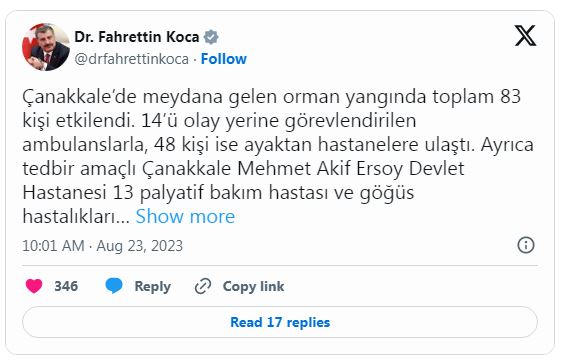
Task: Click the tweet body text about Çanakkale
Action: click(278, 156)
